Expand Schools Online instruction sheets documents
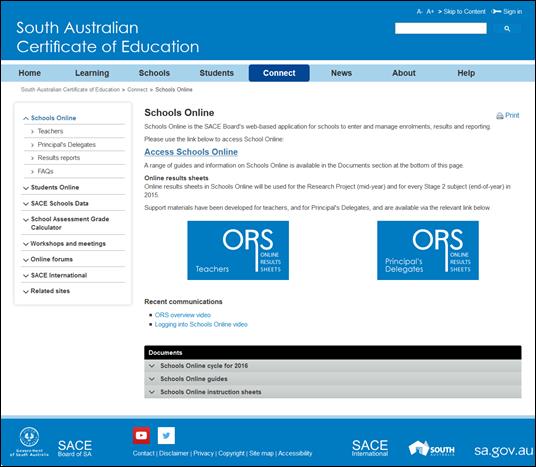The image size is (536, 467). coord(333,392)
